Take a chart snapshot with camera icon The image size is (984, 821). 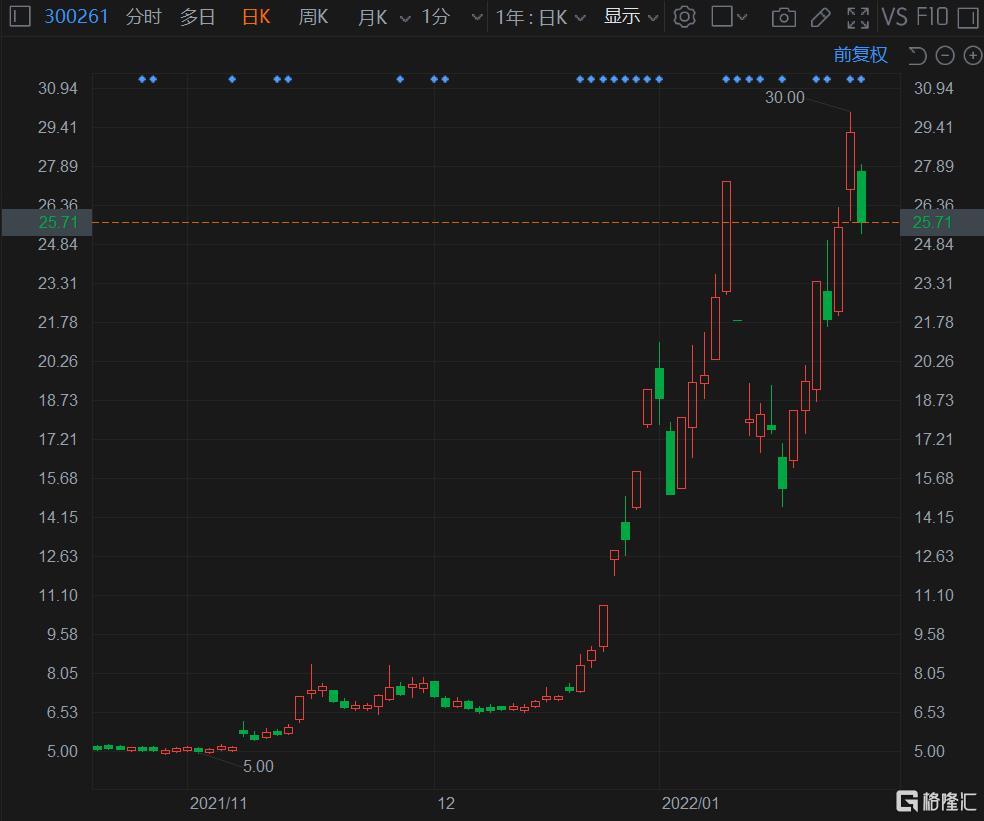point(783,18)
